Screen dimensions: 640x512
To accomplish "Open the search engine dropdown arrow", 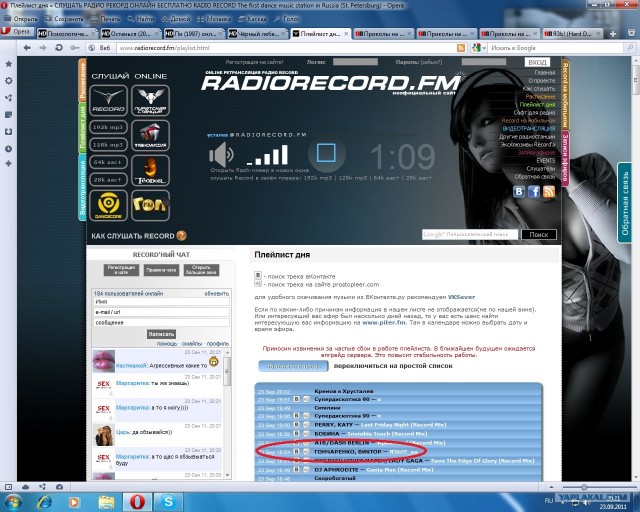I will point(484,48).
